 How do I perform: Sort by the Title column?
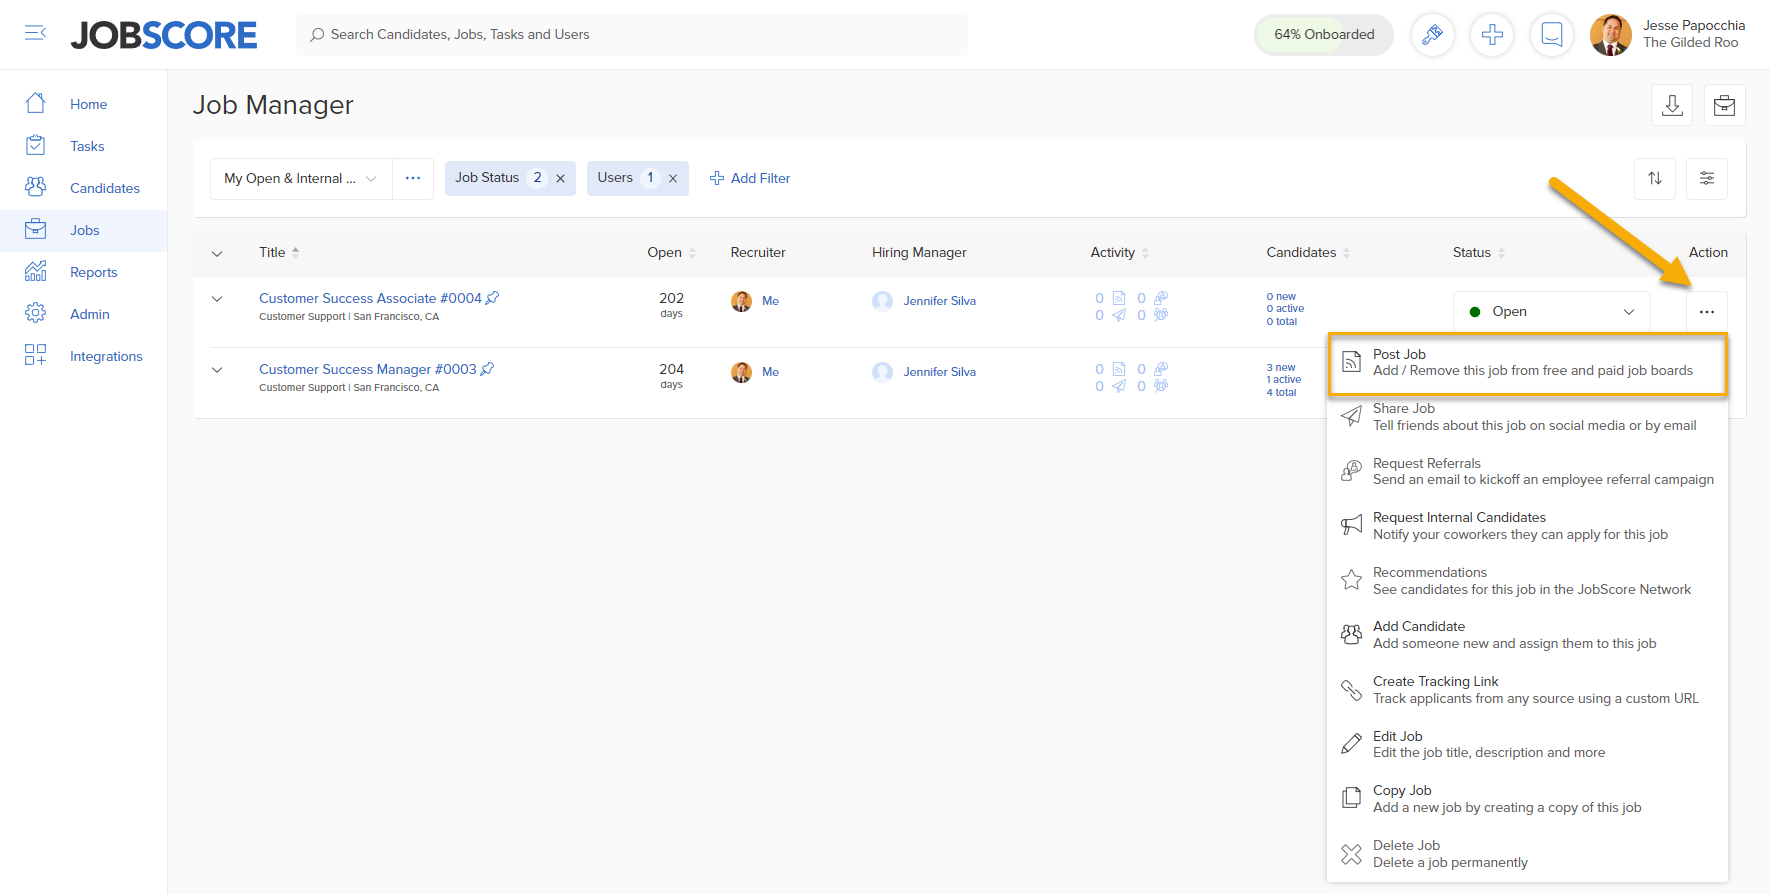click(x=279, y=252)
